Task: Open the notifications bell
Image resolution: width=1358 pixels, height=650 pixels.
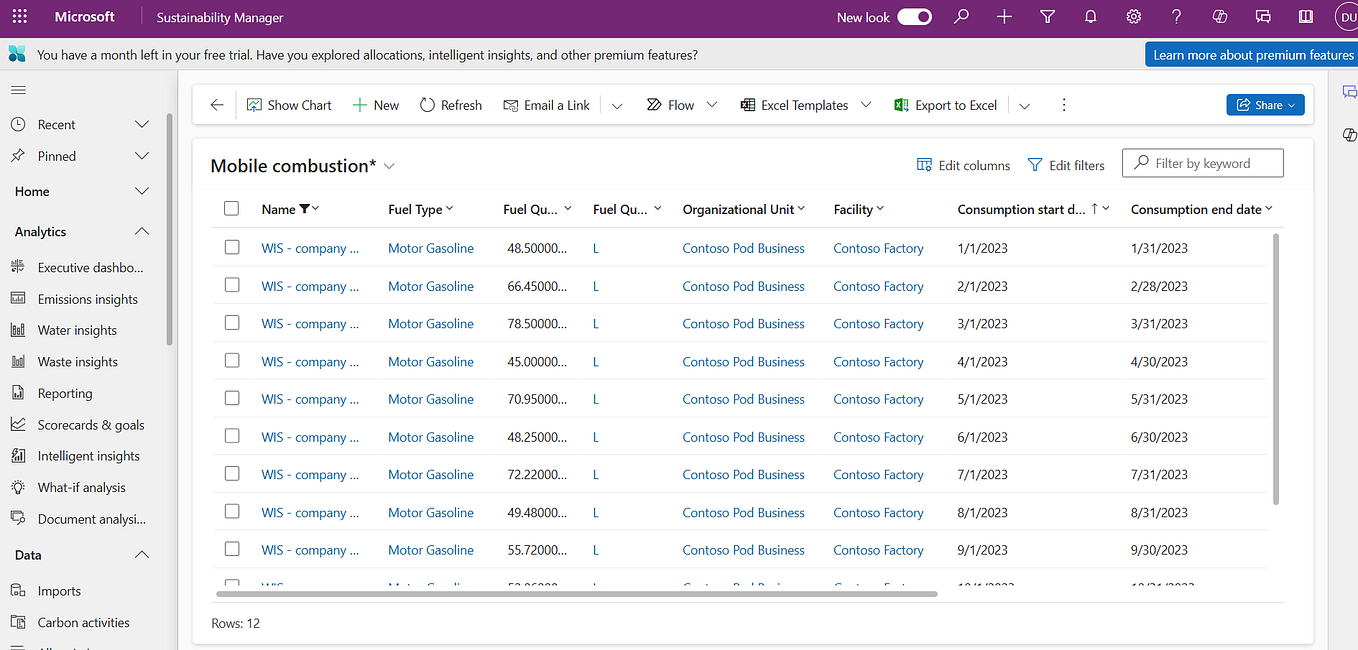Action: coord(1090,17)
